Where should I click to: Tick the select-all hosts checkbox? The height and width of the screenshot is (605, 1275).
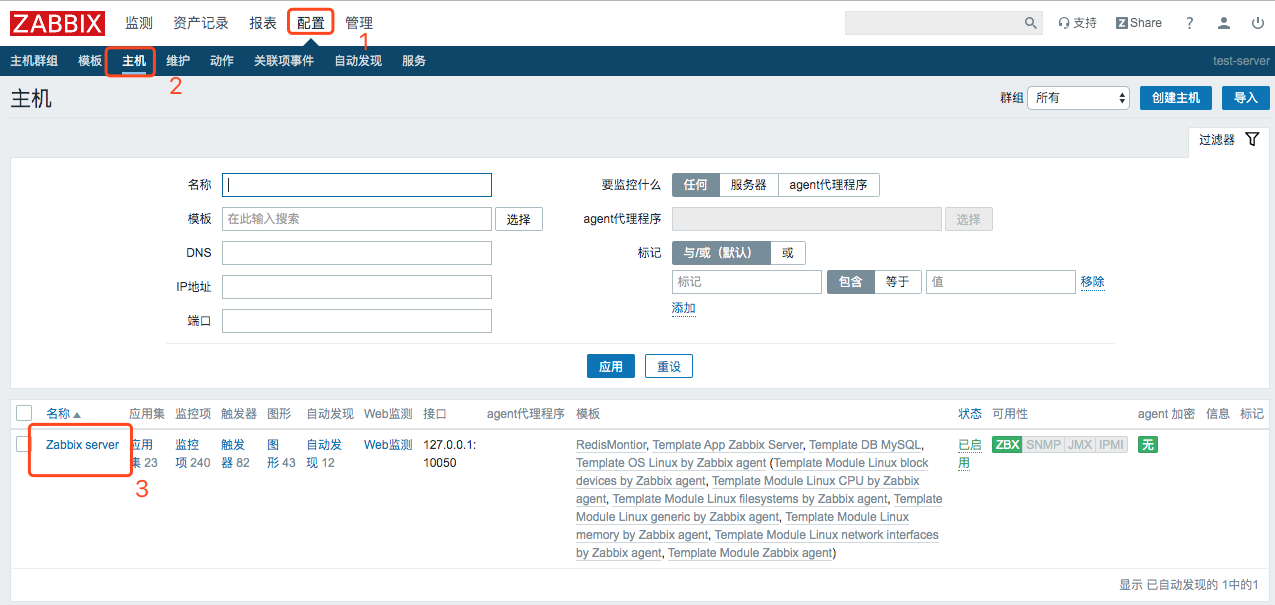point(24,413)
